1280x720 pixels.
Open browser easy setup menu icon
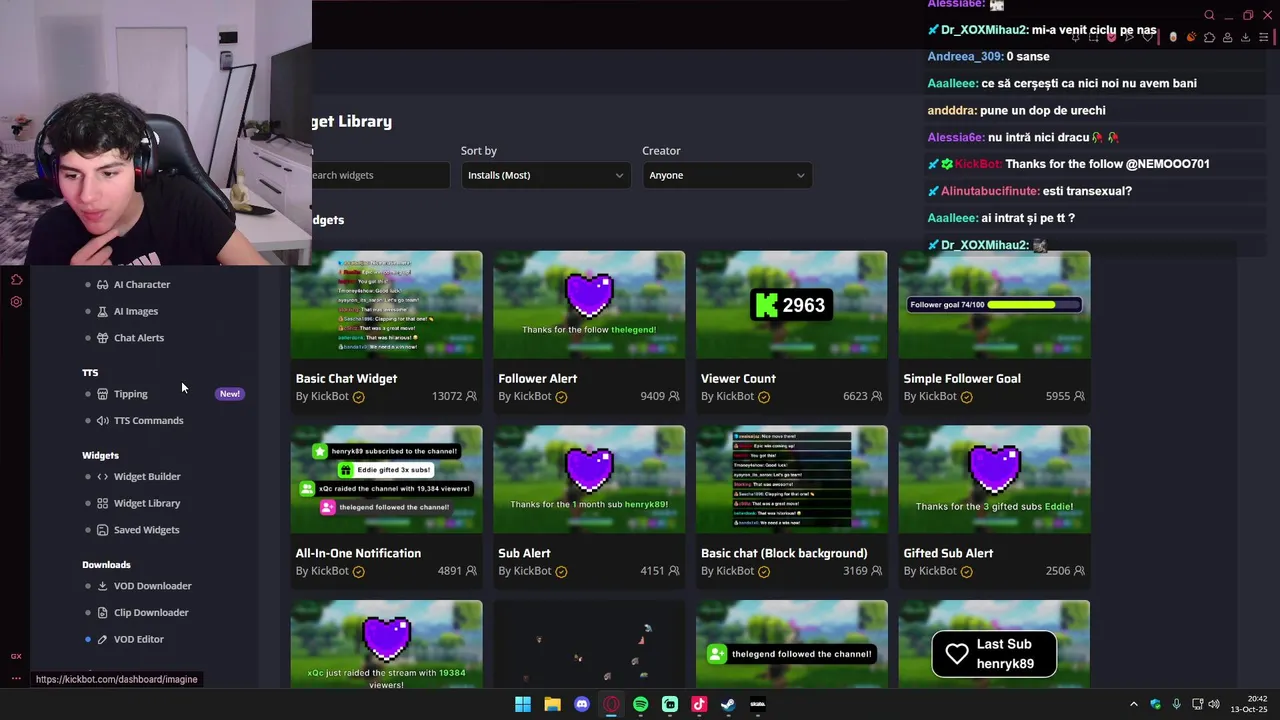coord(1263,37)
